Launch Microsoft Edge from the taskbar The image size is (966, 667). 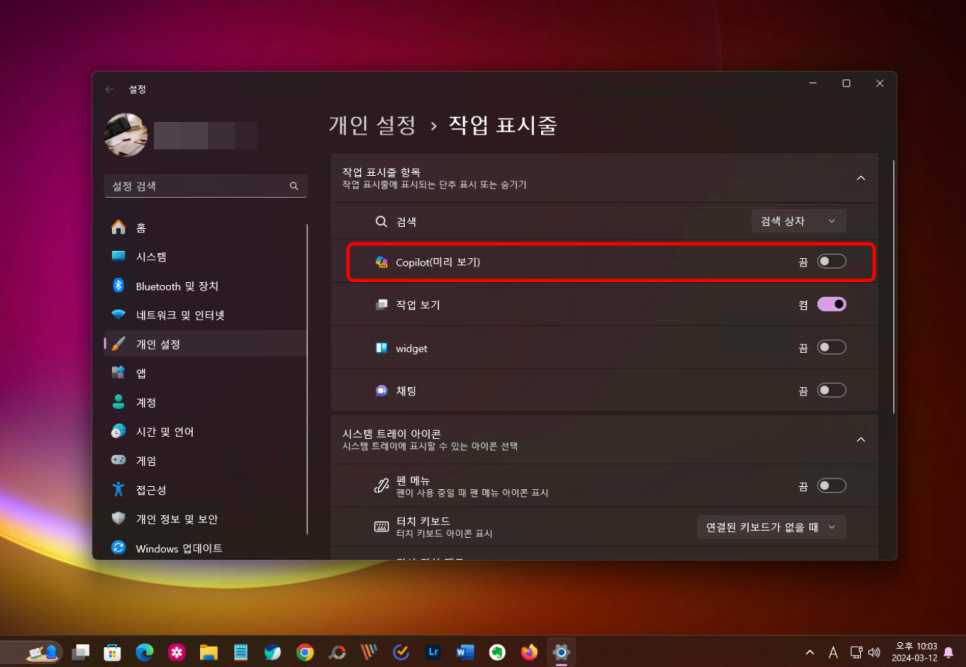tap(144, 652)
